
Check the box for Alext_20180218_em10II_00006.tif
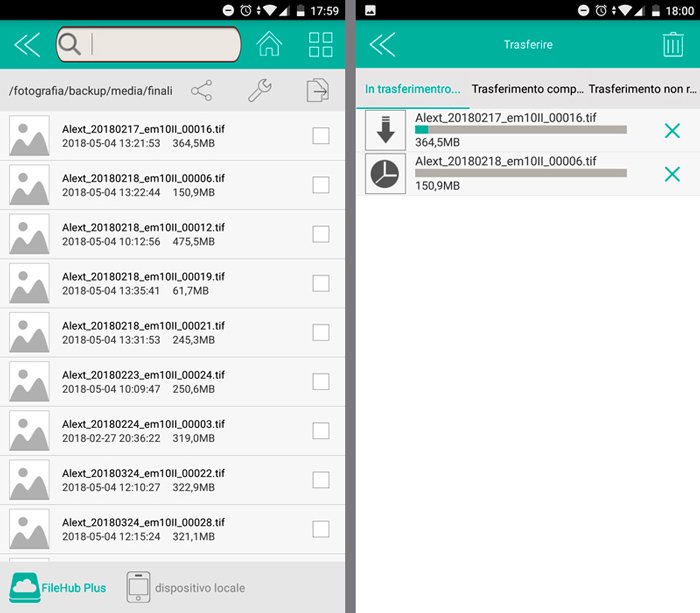click(321, 185)
